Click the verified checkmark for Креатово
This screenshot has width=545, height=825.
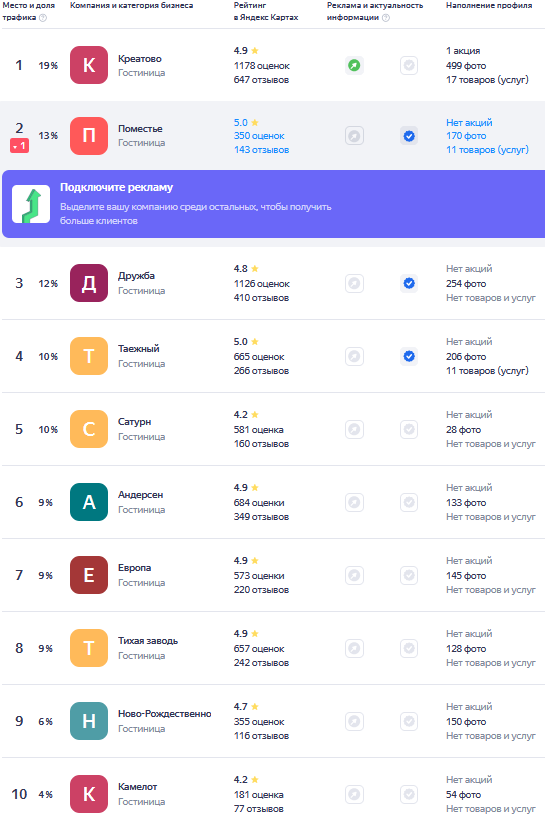(x=409, y=66)
